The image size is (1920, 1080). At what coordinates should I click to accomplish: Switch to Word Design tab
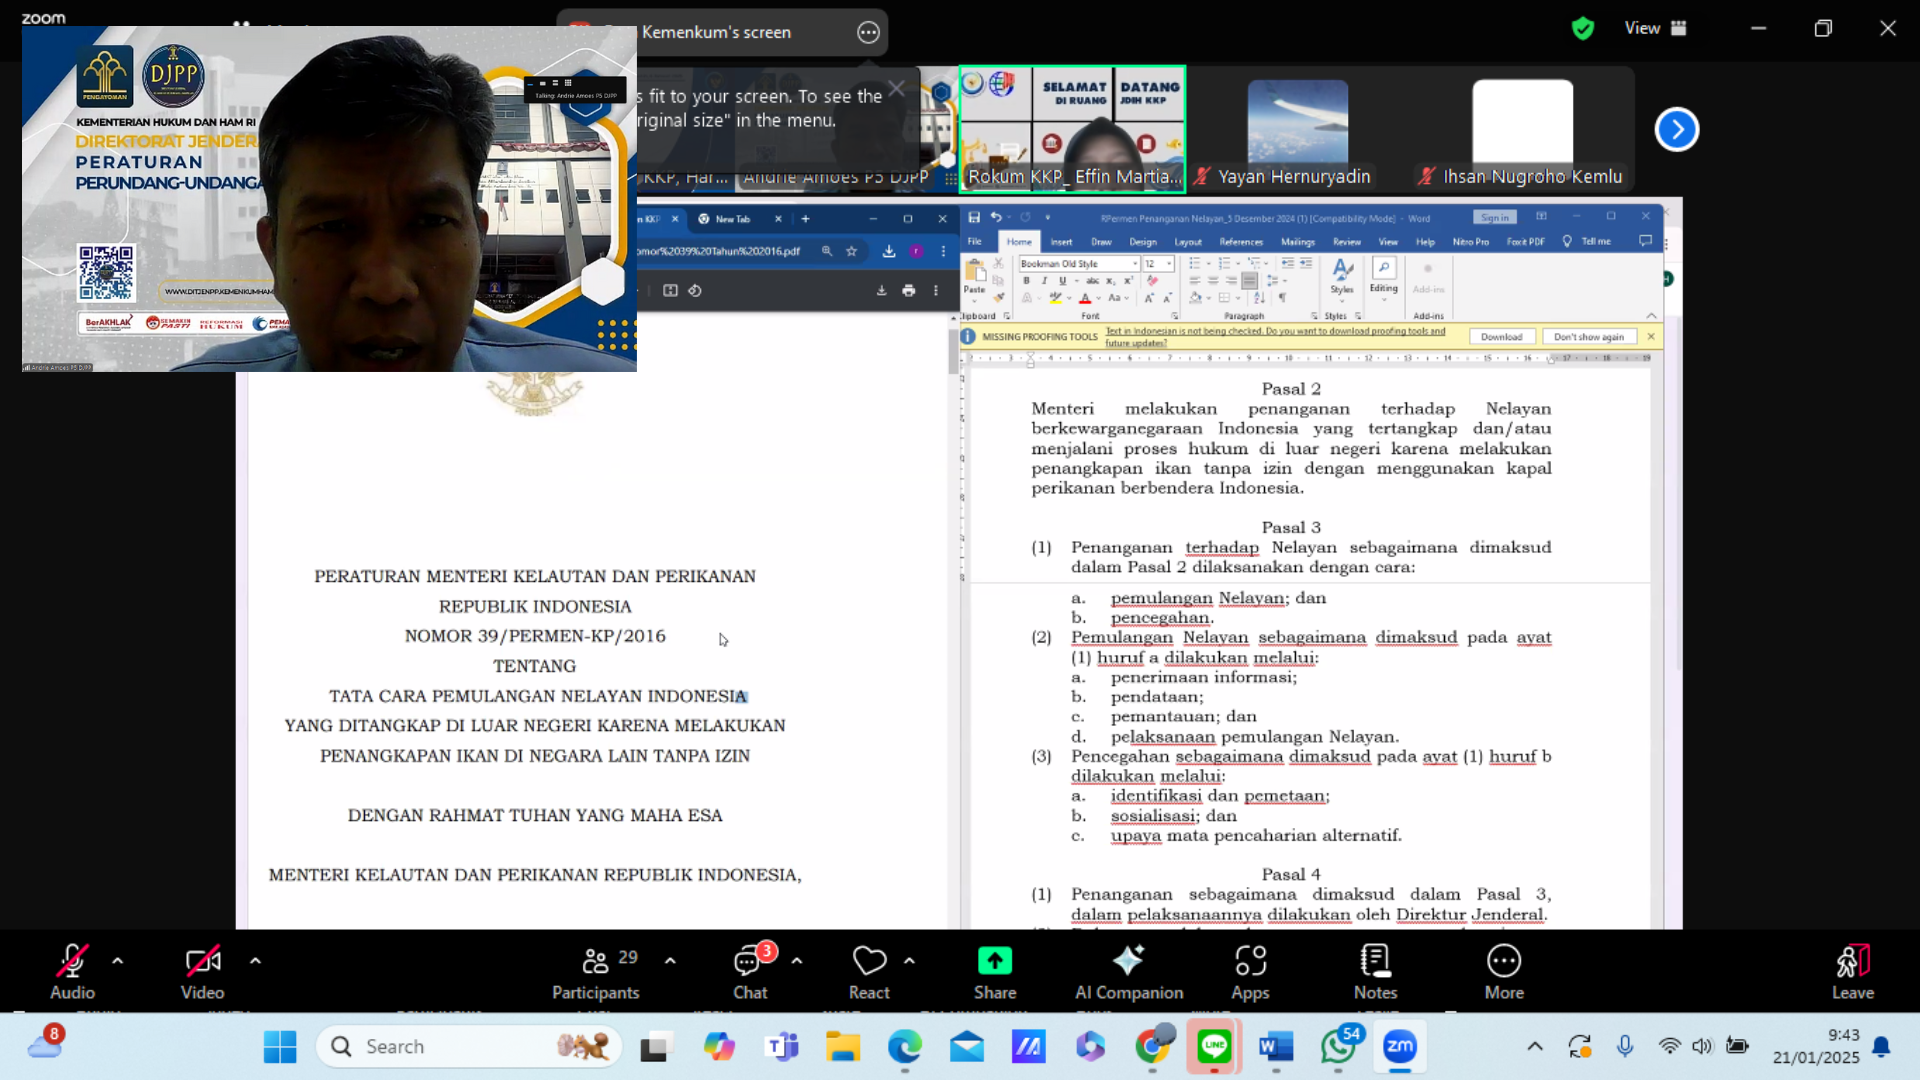coord(1143,242)
